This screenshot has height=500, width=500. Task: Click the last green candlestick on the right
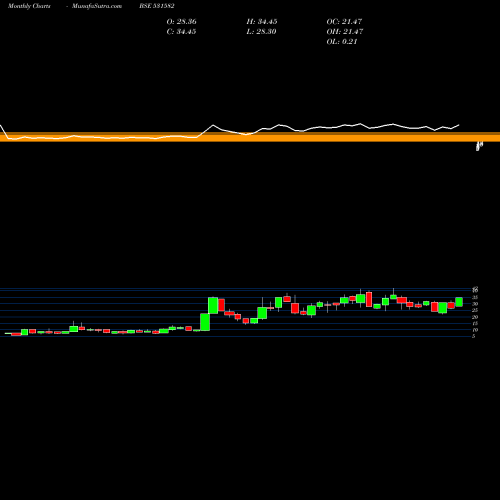[459, 302]
